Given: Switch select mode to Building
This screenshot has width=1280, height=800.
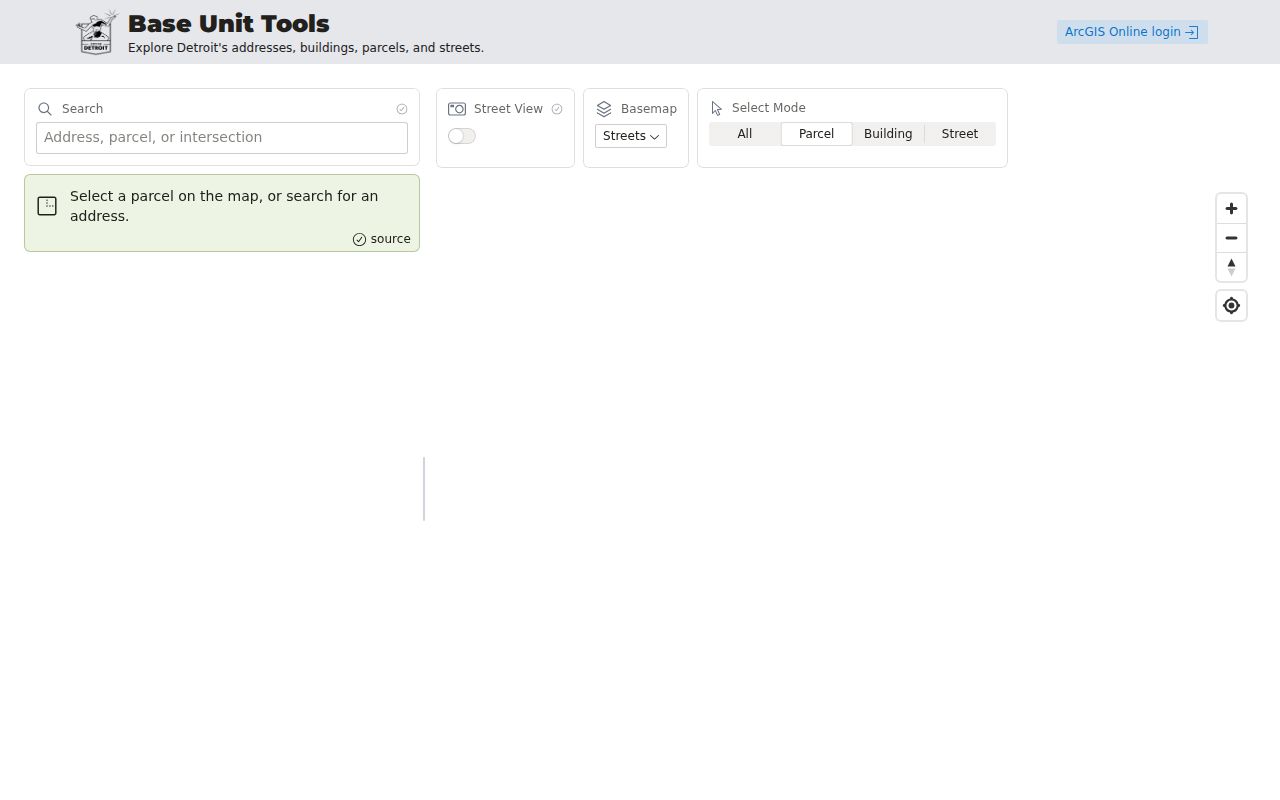Looking at the screenshot, I should coord(888,134).
